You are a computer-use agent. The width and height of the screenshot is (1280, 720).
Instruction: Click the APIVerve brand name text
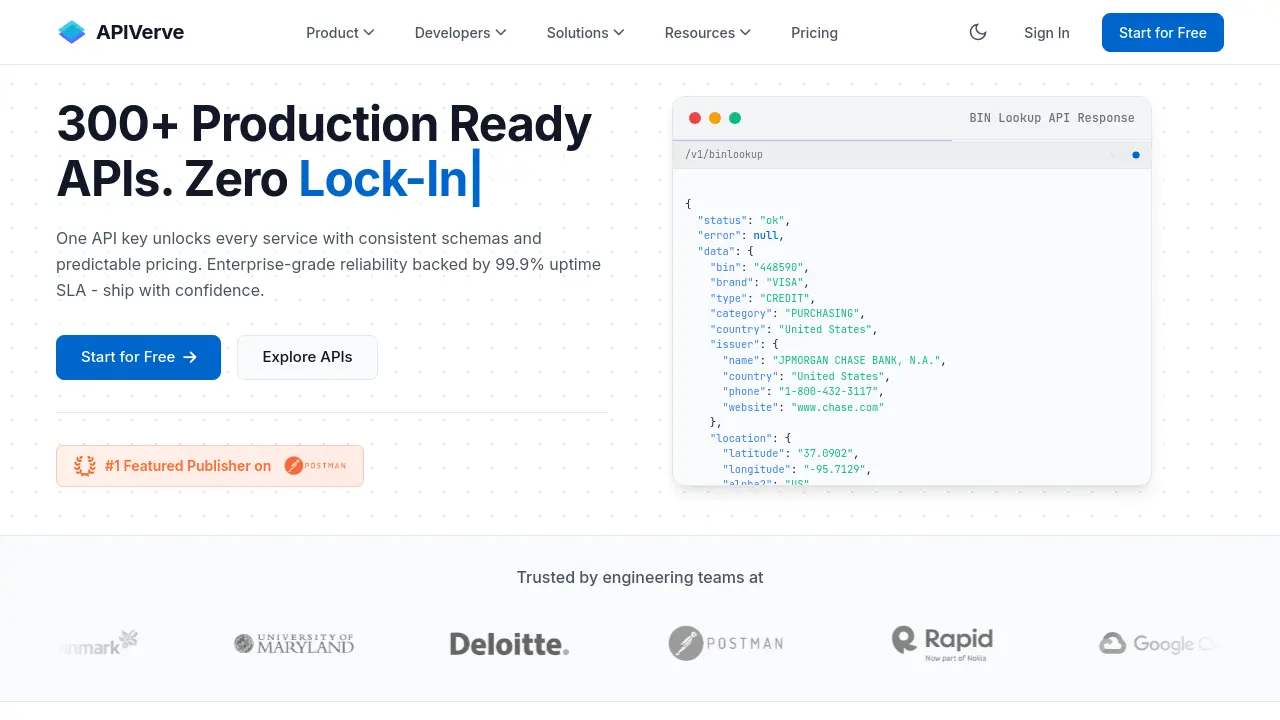(140, 32)
